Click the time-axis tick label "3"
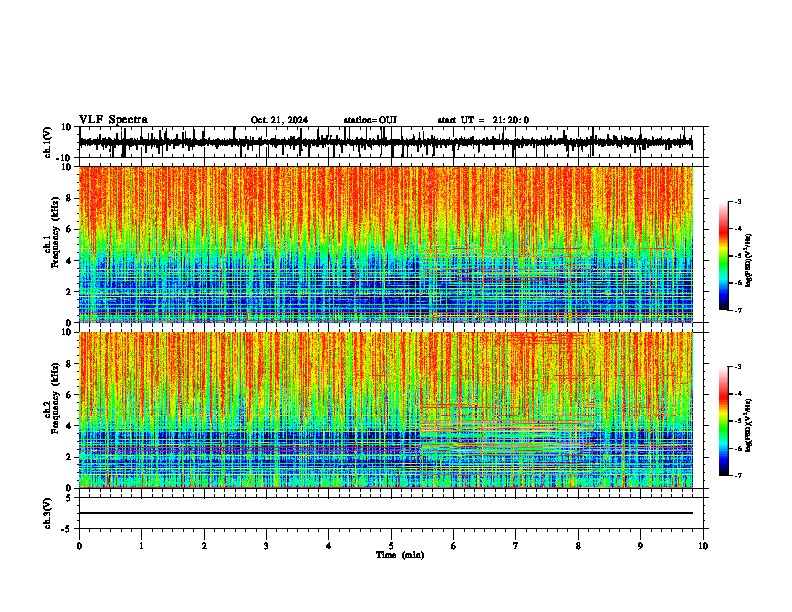Image resolution: width=792 pixels, height=612 pixels. click(266, 546)
